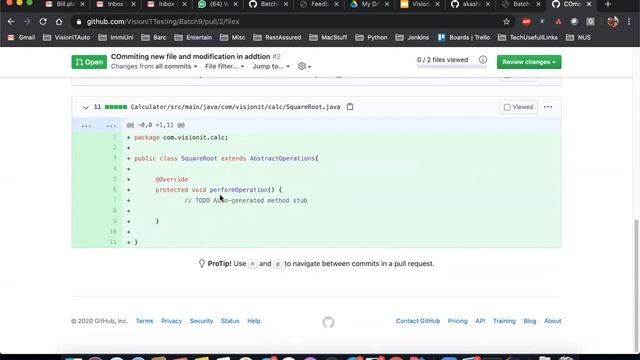Collapse the SquareRoot.java diff
This screenshot has height=360, width=640.
coord(86,107)
